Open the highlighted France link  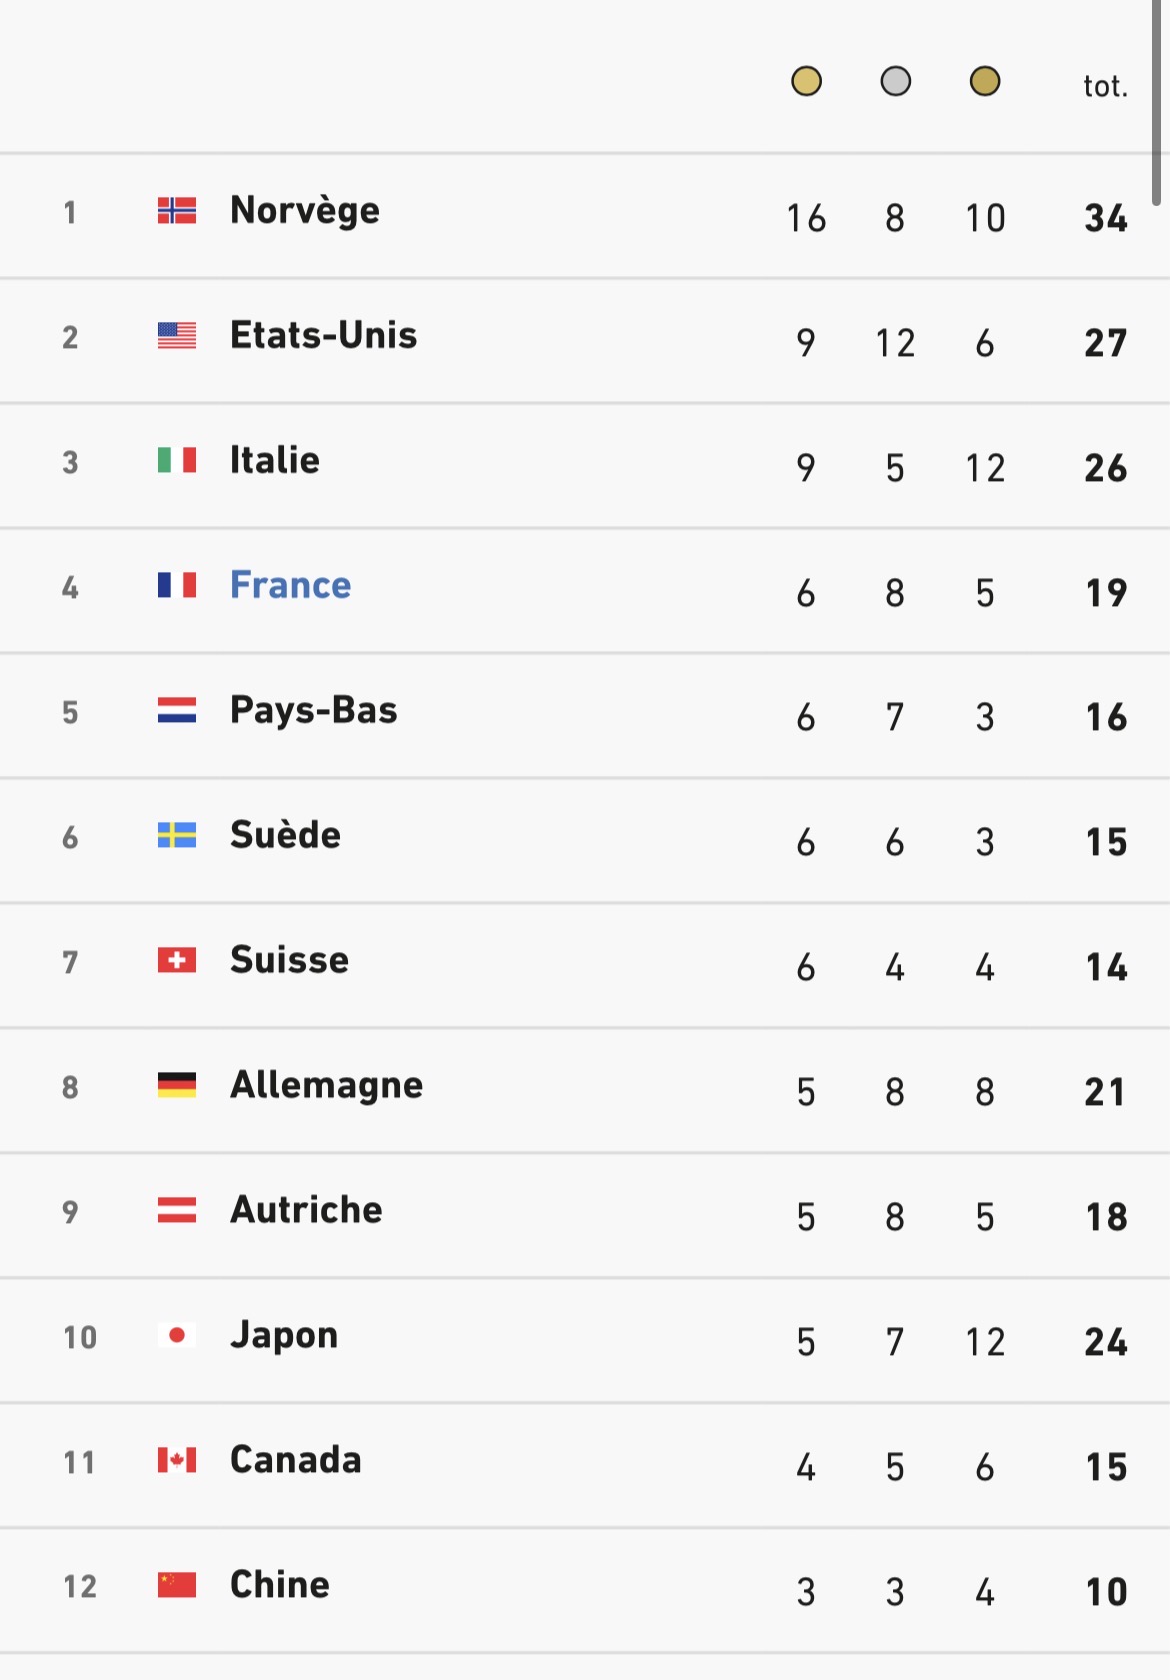(x=290, y=585)
